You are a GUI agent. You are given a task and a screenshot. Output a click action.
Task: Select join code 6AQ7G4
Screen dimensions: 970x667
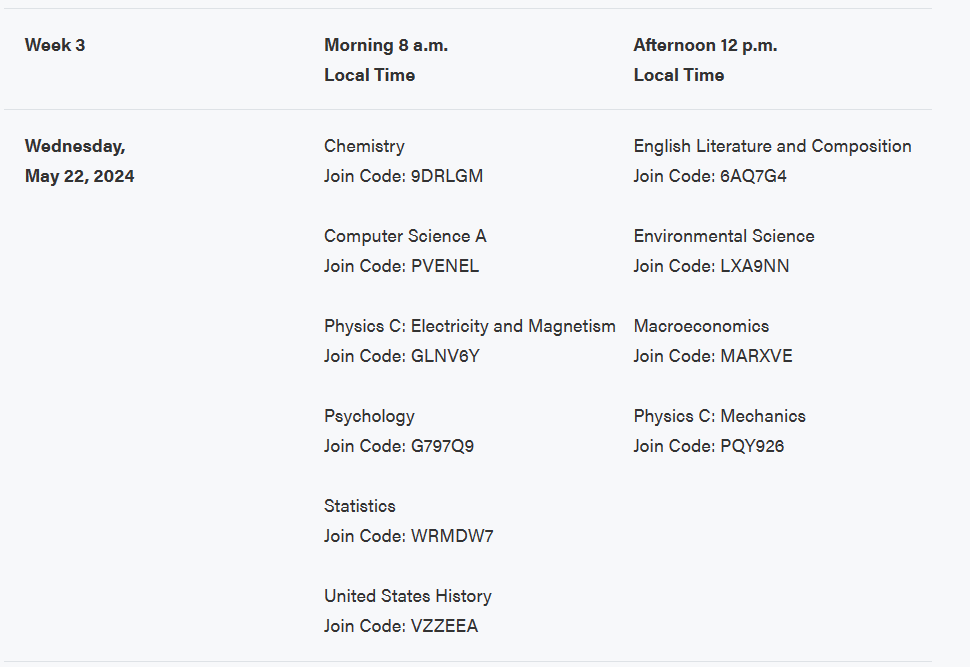[753, 176]
